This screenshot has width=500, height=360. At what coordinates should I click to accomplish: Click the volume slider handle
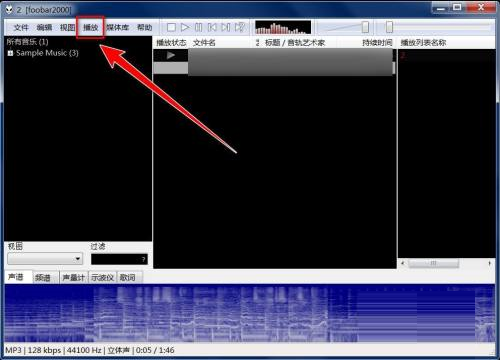pos(365,27)
